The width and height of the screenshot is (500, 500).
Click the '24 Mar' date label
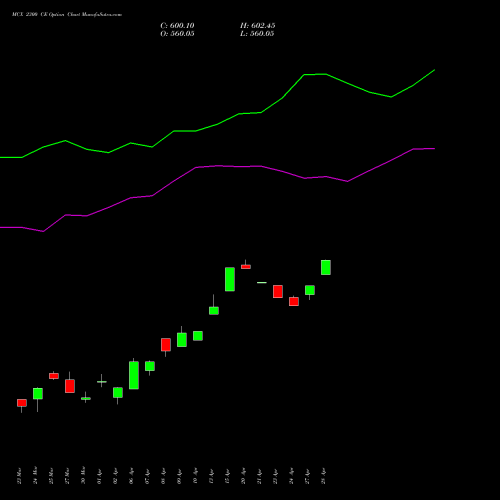35,476
